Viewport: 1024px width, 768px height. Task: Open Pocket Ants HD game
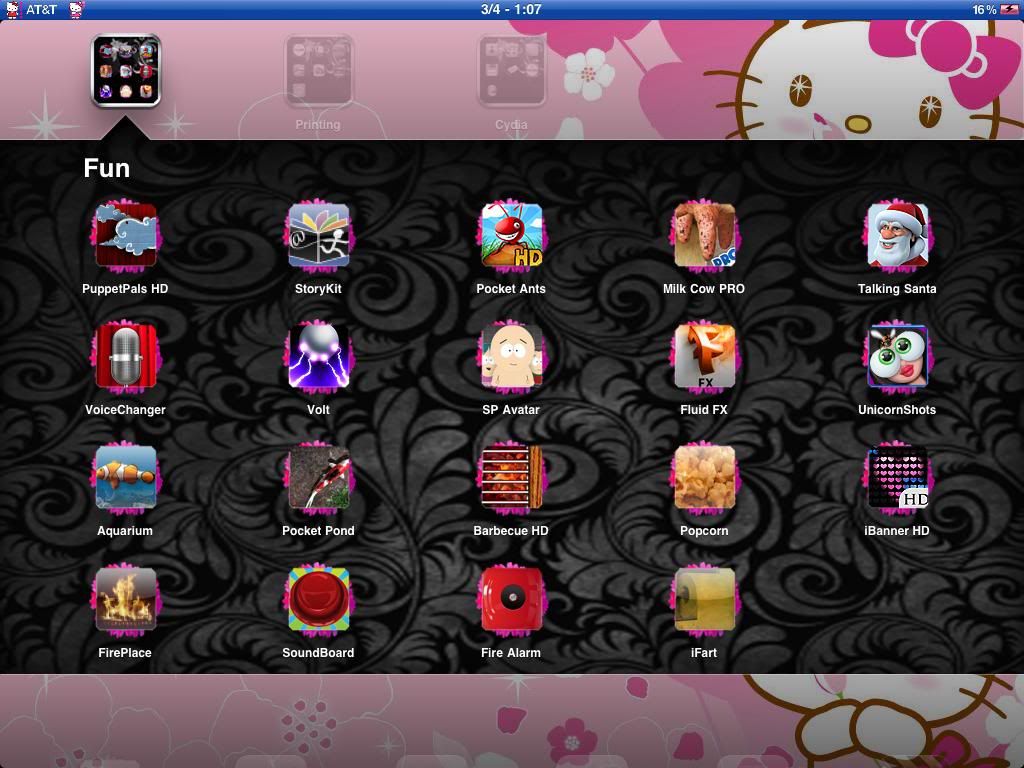(x=511, y=235)
